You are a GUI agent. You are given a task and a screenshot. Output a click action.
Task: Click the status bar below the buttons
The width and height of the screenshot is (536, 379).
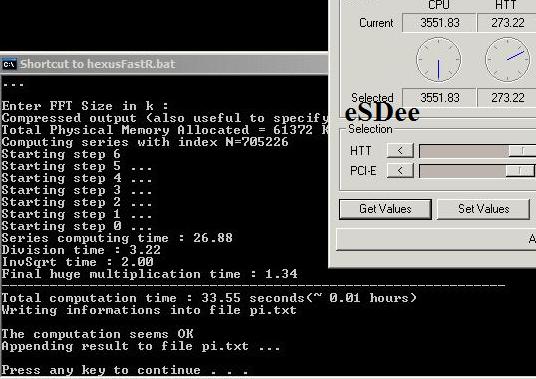(436, 239)
